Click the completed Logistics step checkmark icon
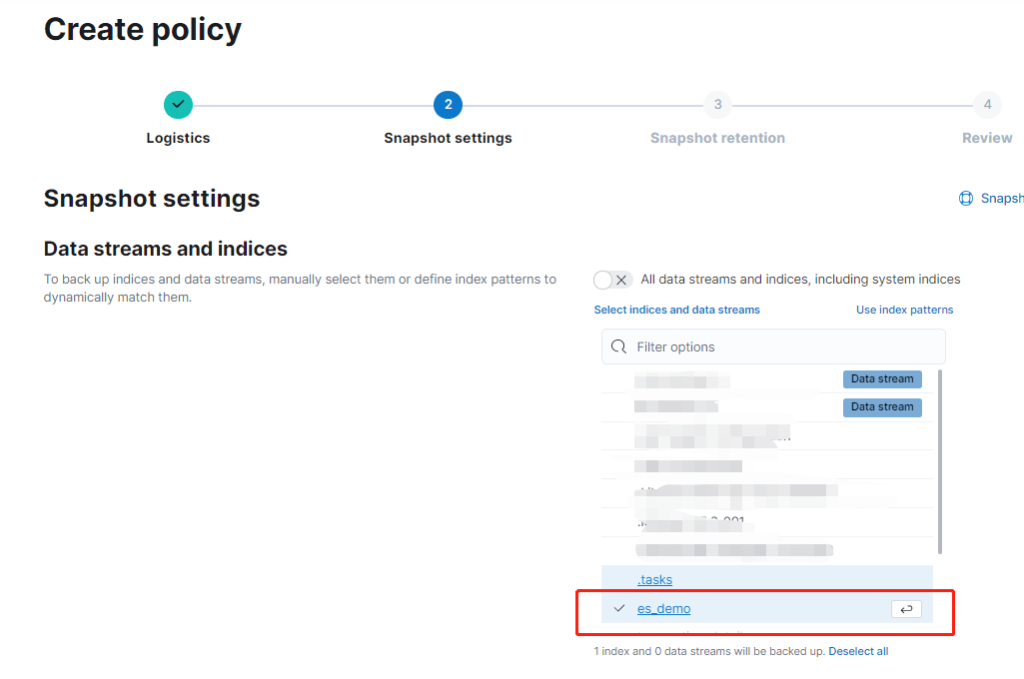The image size is (1024, 679). point(178,104)
